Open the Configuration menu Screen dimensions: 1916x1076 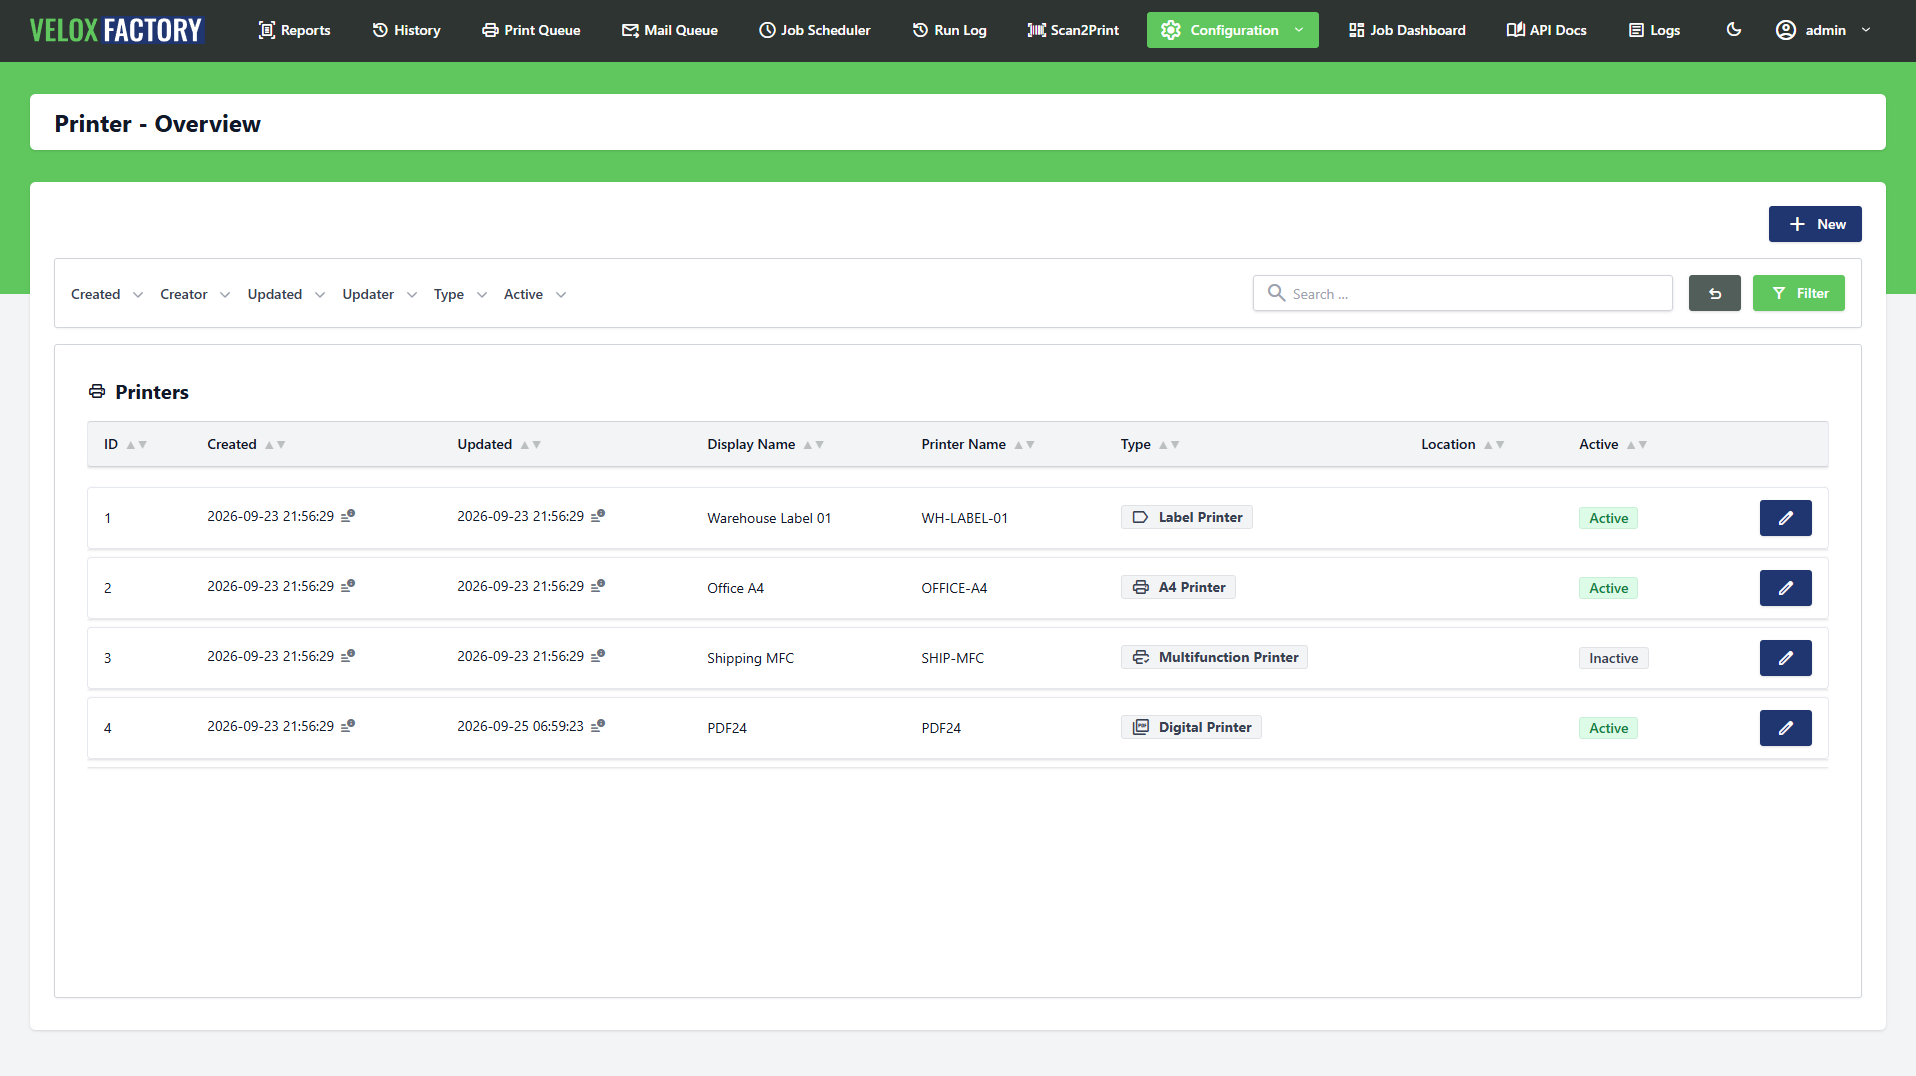(x=1232, y=30)
